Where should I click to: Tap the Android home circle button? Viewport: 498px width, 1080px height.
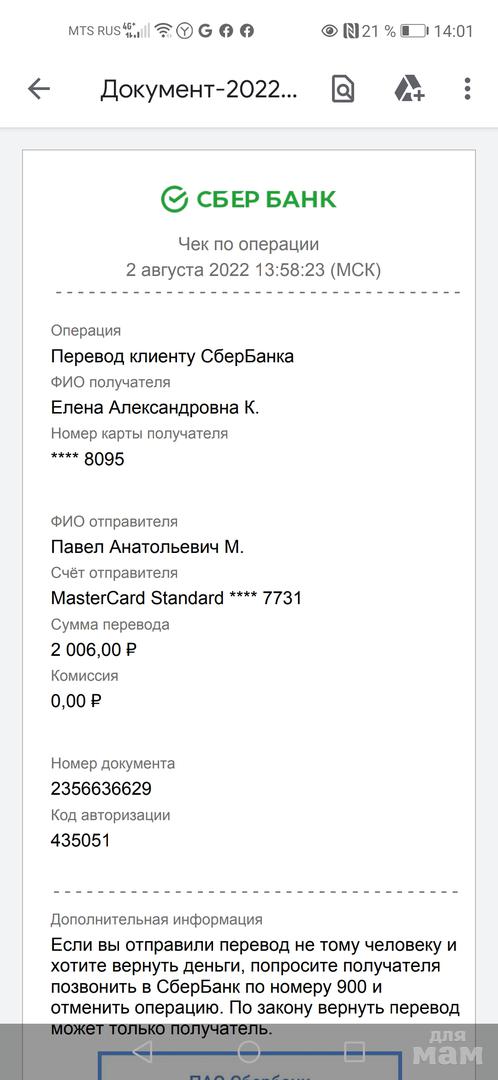[x=249, y=1051]
